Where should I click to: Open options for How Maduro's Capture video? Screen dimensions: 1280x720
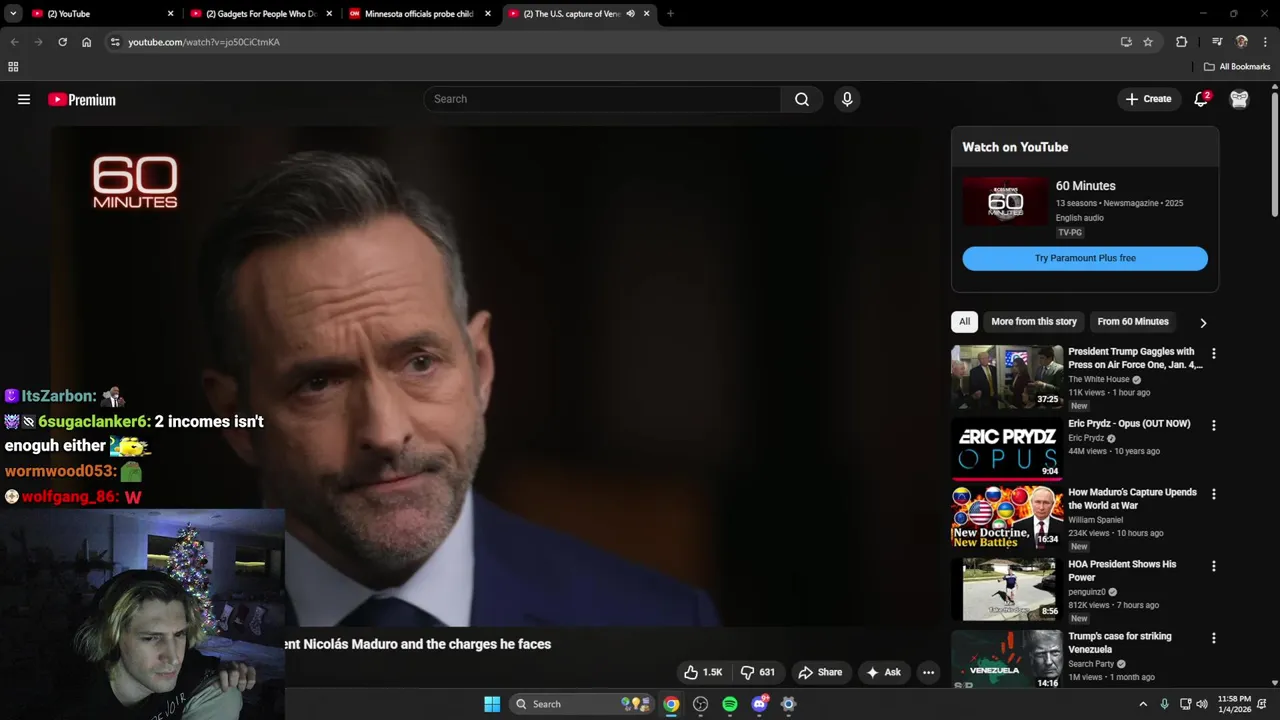pyautogui.click(x=1214, y=494)
